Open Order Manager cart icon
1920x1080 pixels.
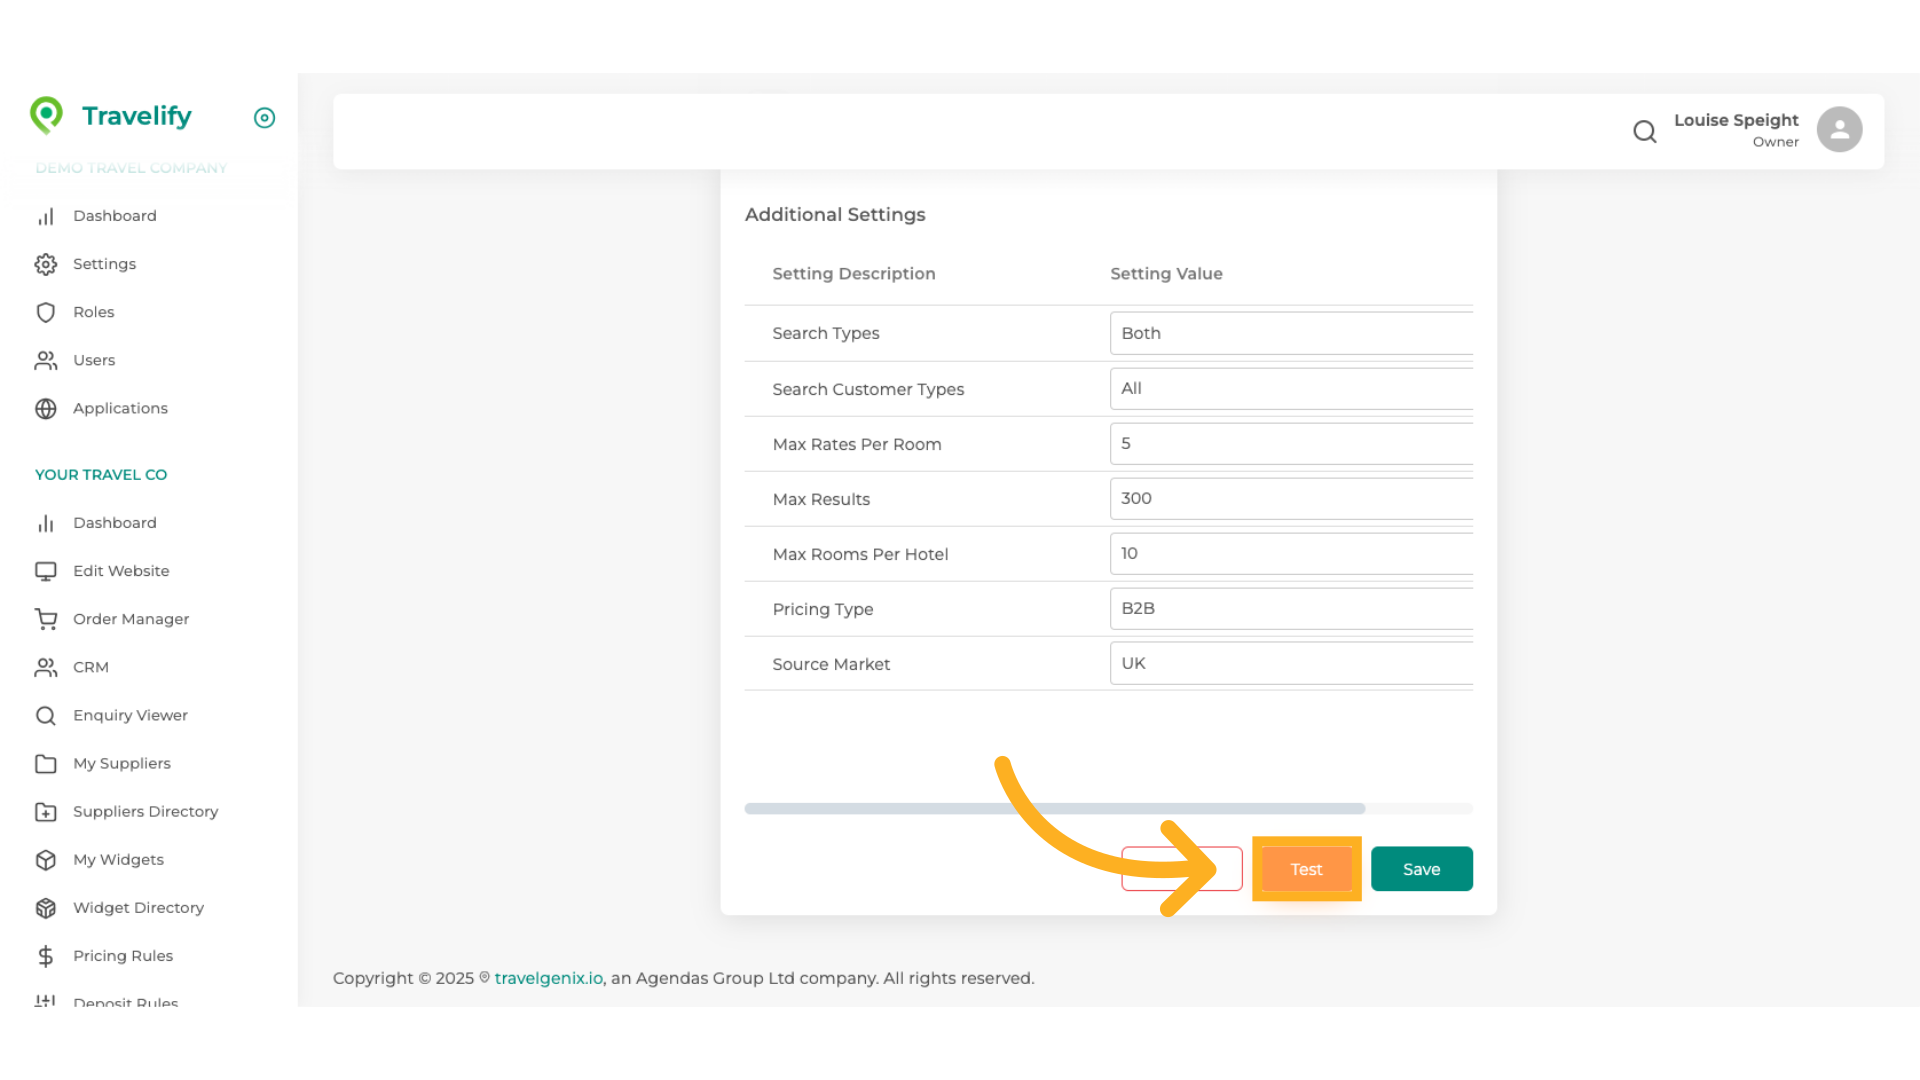(x=46, y=619)
